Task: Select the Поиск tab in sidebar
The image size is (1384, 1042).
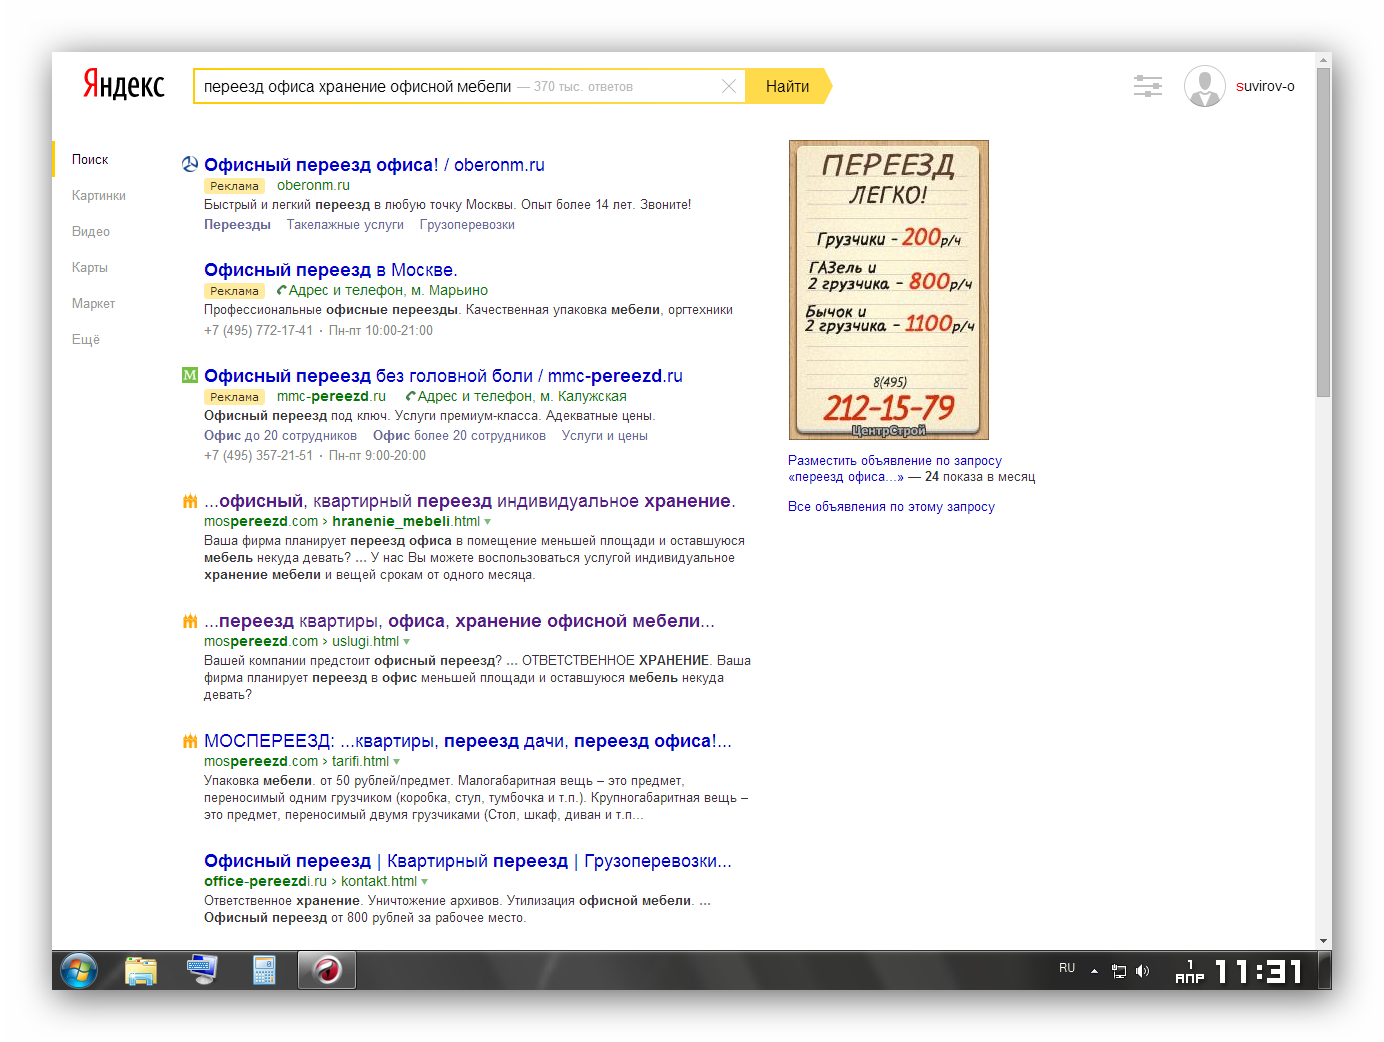Action: pos(90,159)
